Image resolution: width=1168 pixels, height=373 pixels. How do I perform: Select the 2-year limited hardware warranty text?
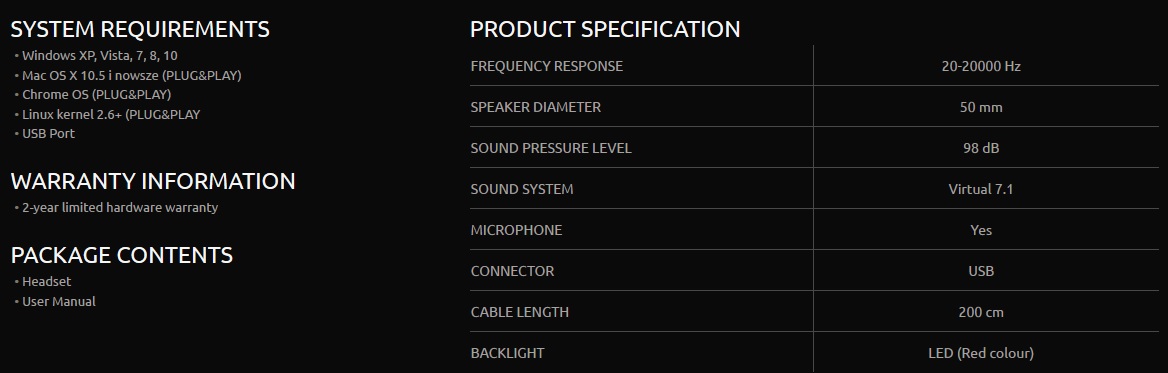[x=120, y=208]
